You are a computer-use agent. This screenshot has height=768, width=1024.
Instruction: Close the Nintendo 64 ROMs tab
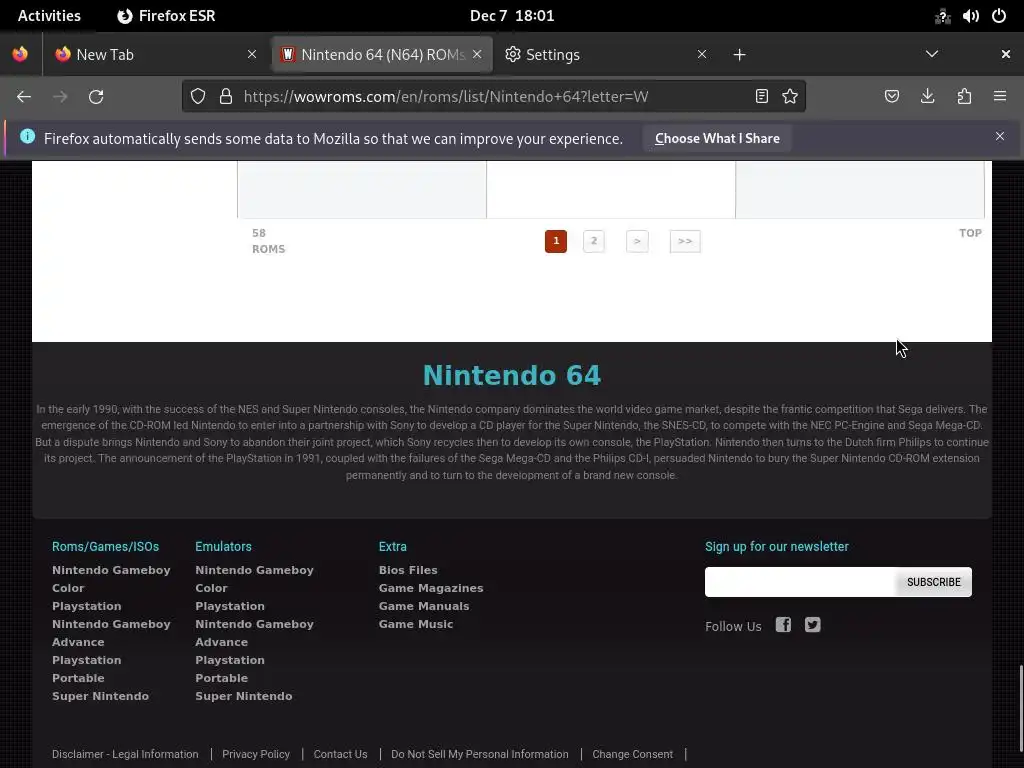point(477,54)
